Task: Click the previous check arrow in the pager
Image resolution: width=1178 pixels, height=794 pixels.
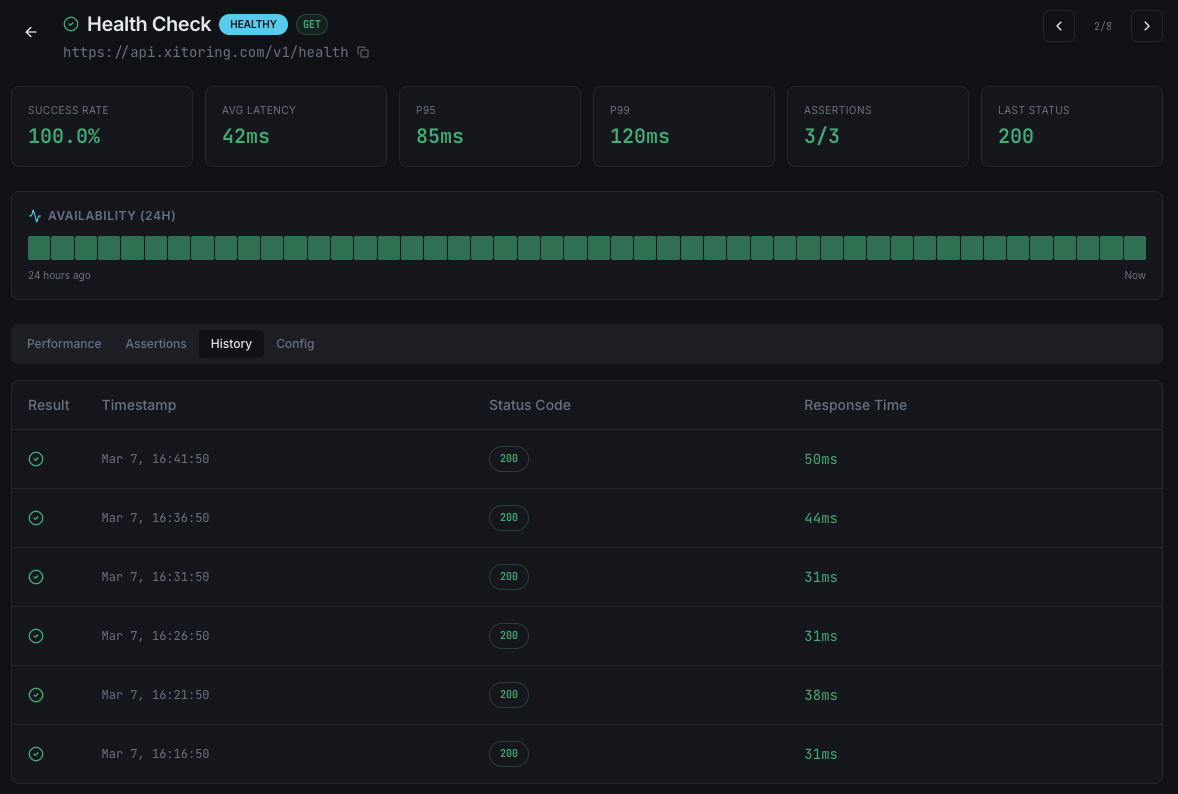Action: point(1059,25)
